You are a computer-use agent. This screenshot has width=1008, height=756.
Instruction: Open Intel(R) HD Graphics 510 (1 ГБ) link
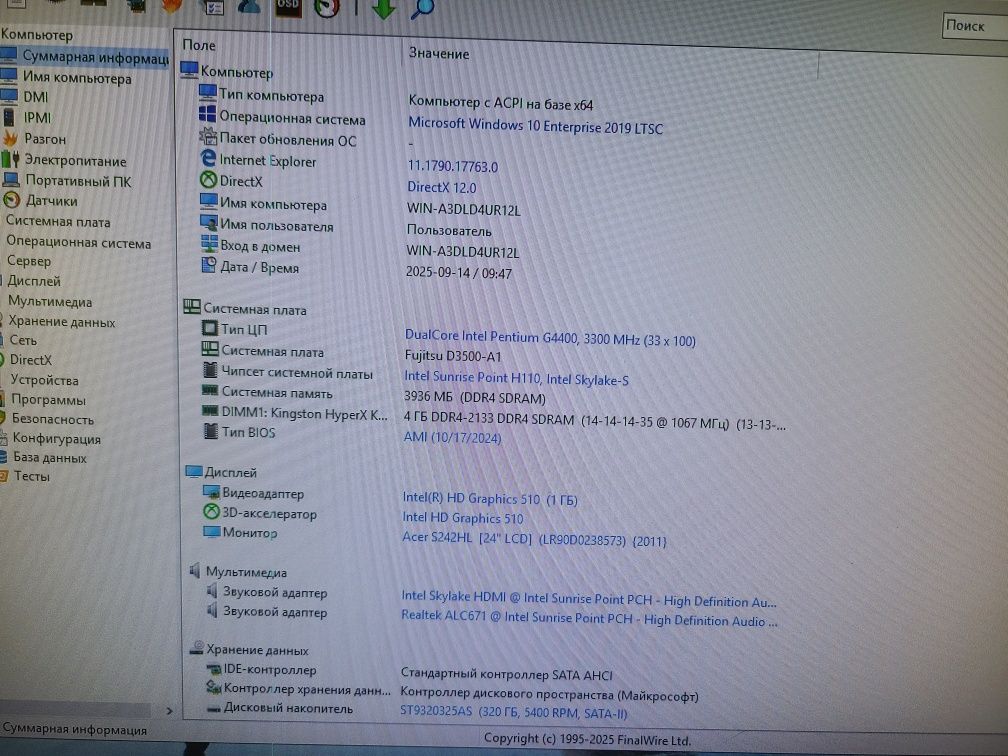(490, 499)
